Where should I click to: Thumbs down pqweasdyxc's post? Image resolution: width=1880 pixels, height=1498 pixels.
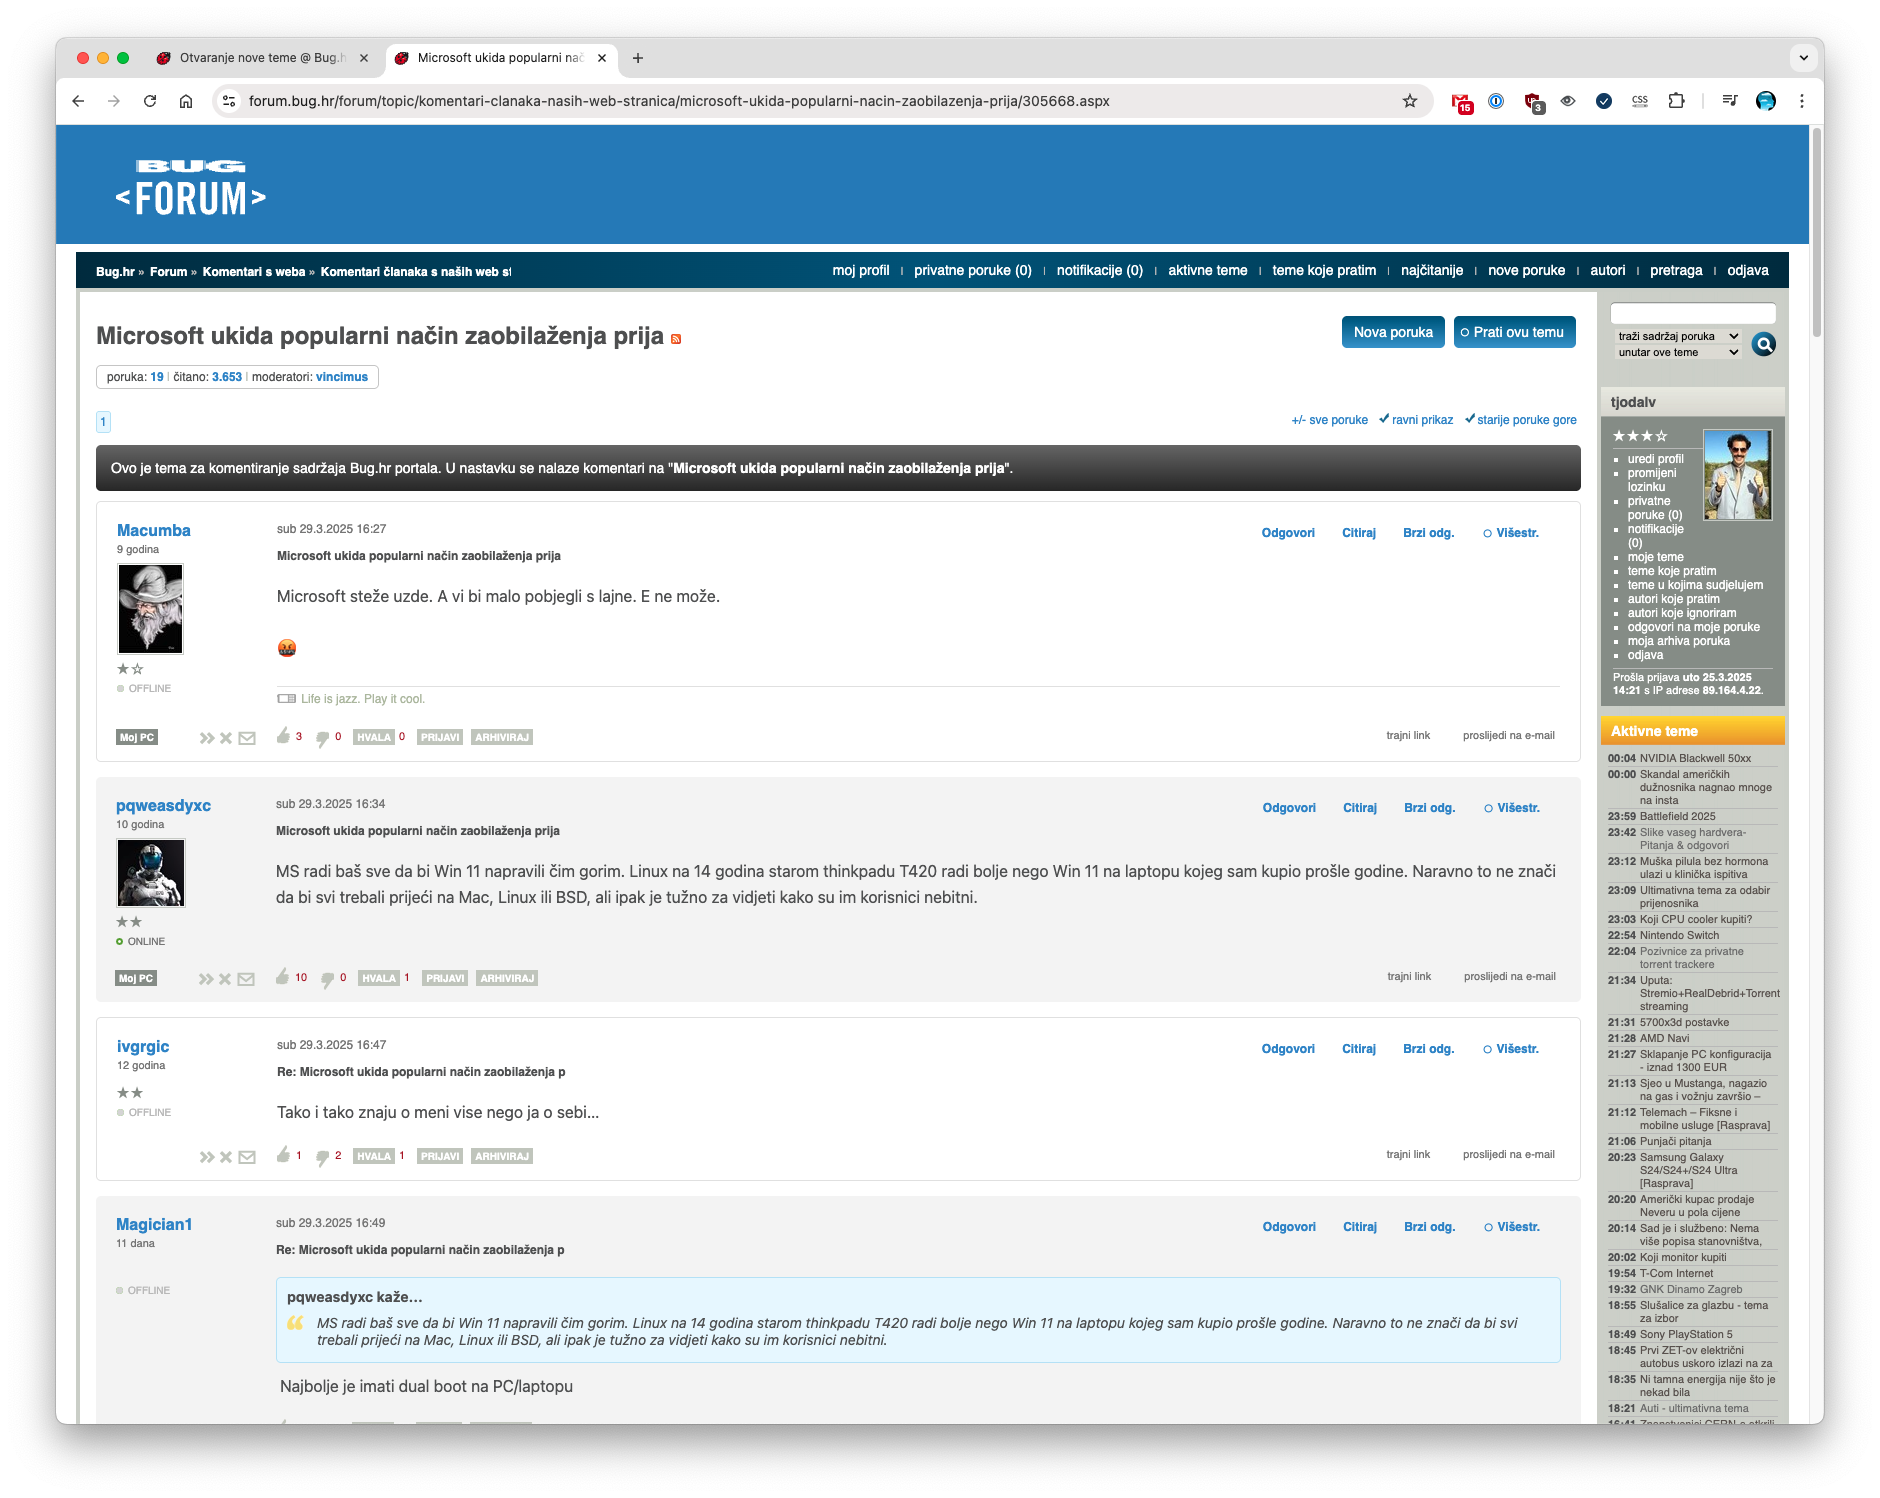327,979
